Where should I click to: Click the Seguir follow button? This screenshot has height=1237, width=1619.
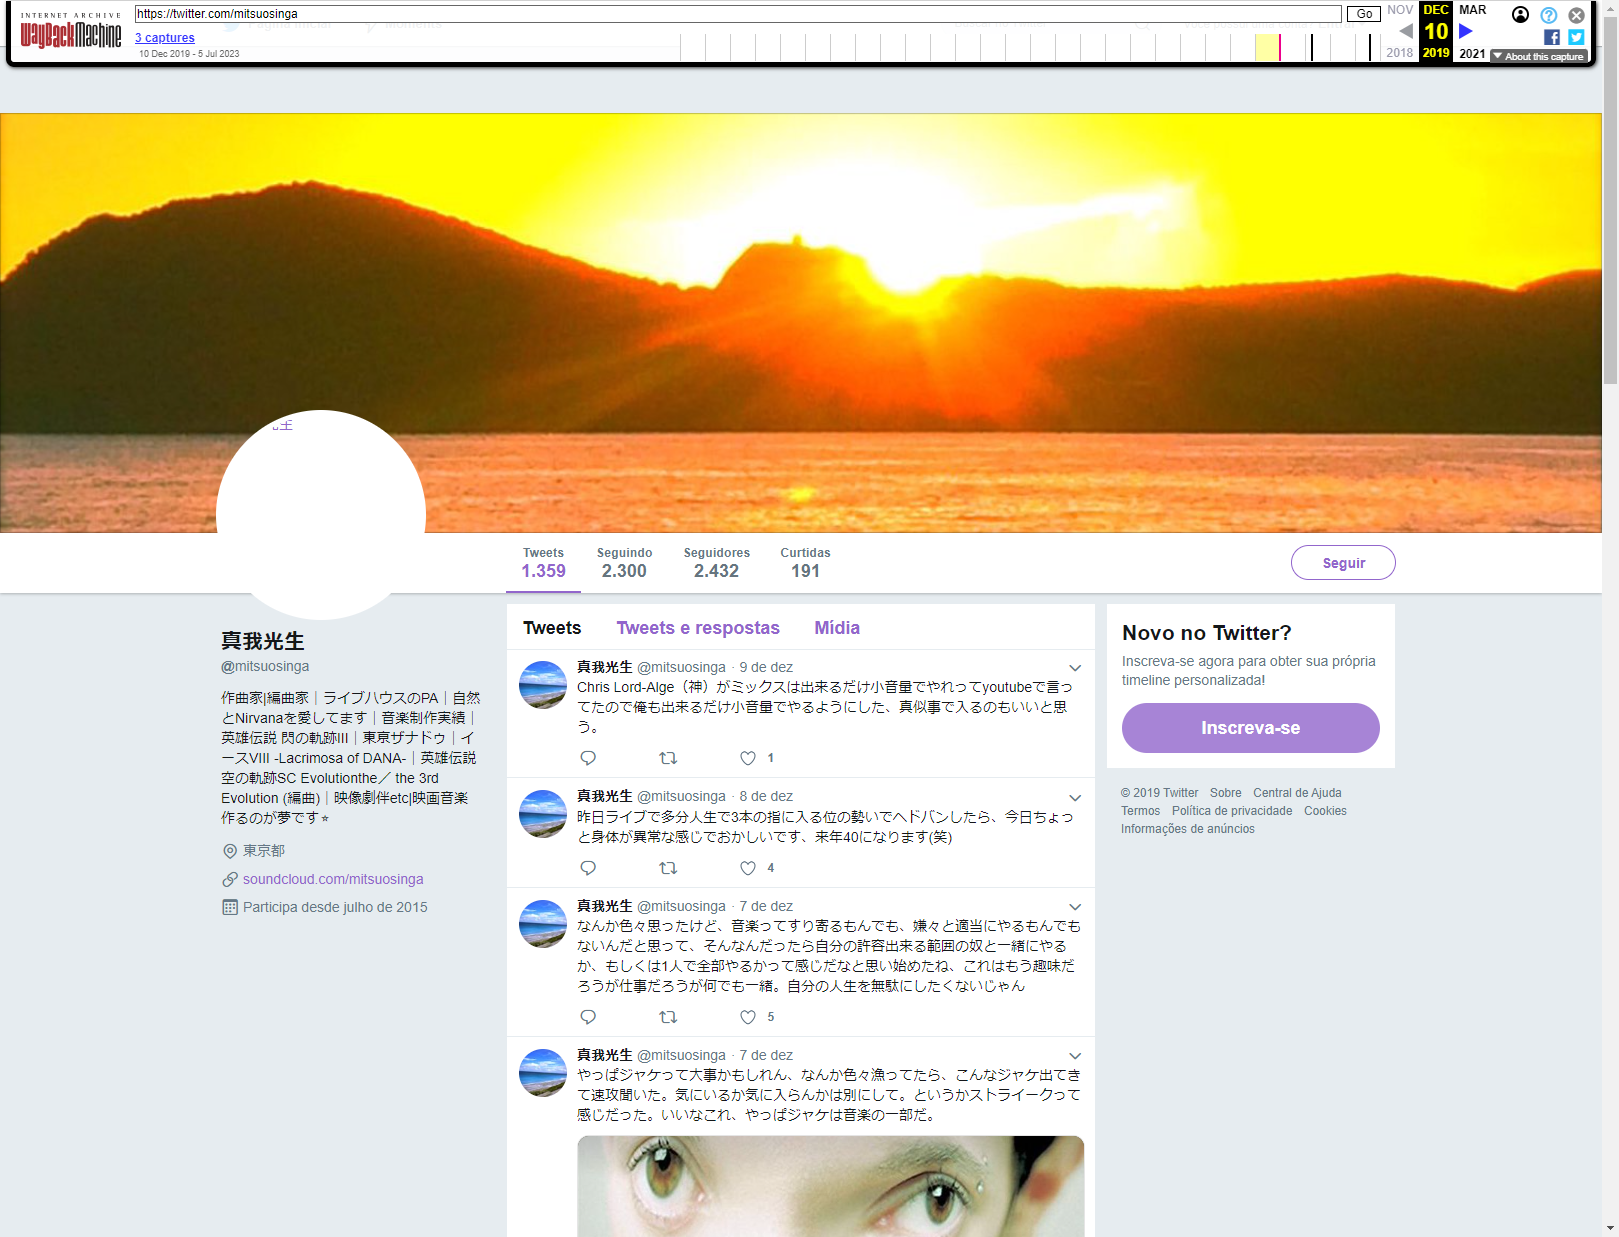click(x=1343, y=563)
